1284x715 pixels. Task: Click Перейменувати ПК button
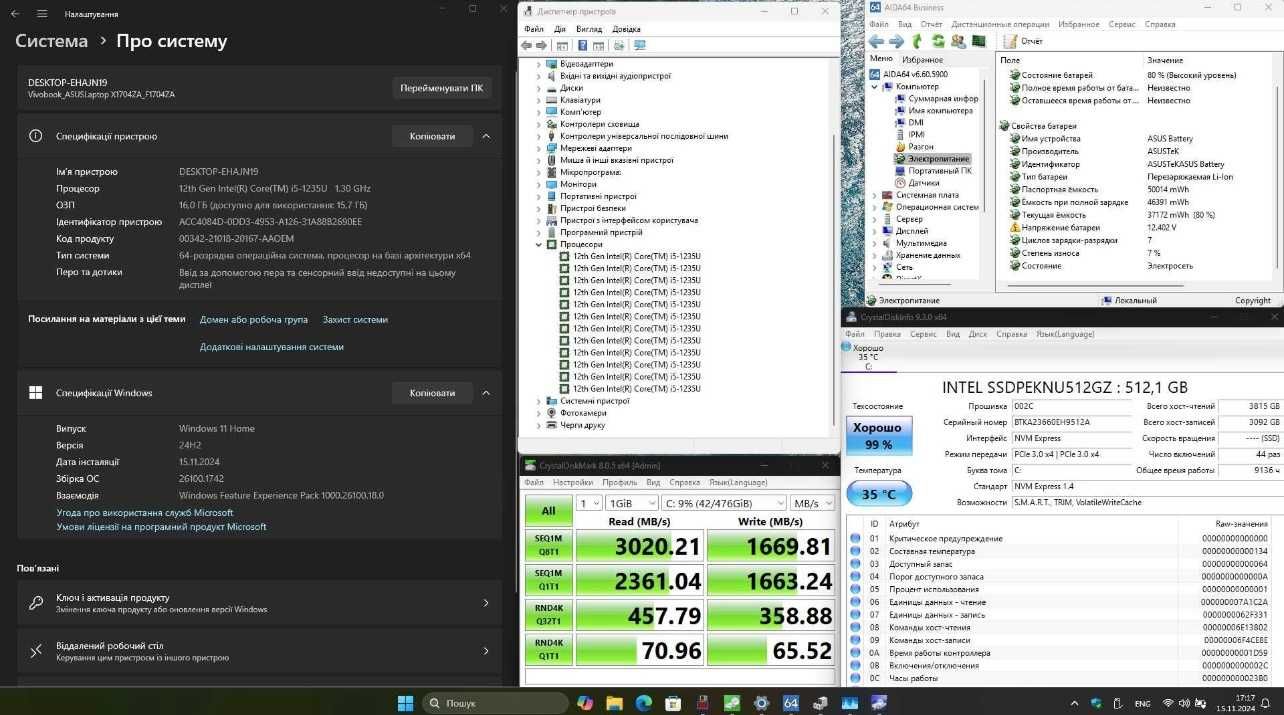441,88
